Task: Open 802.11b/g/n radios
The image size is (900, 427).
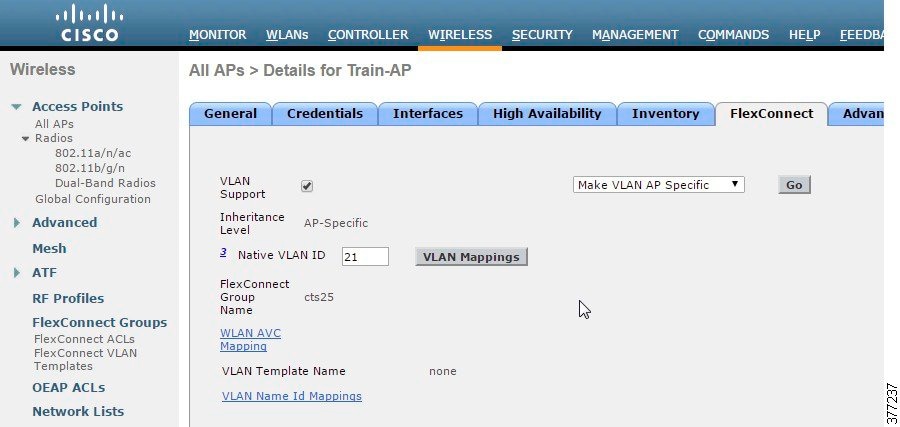Action: [x=90, y=168]
